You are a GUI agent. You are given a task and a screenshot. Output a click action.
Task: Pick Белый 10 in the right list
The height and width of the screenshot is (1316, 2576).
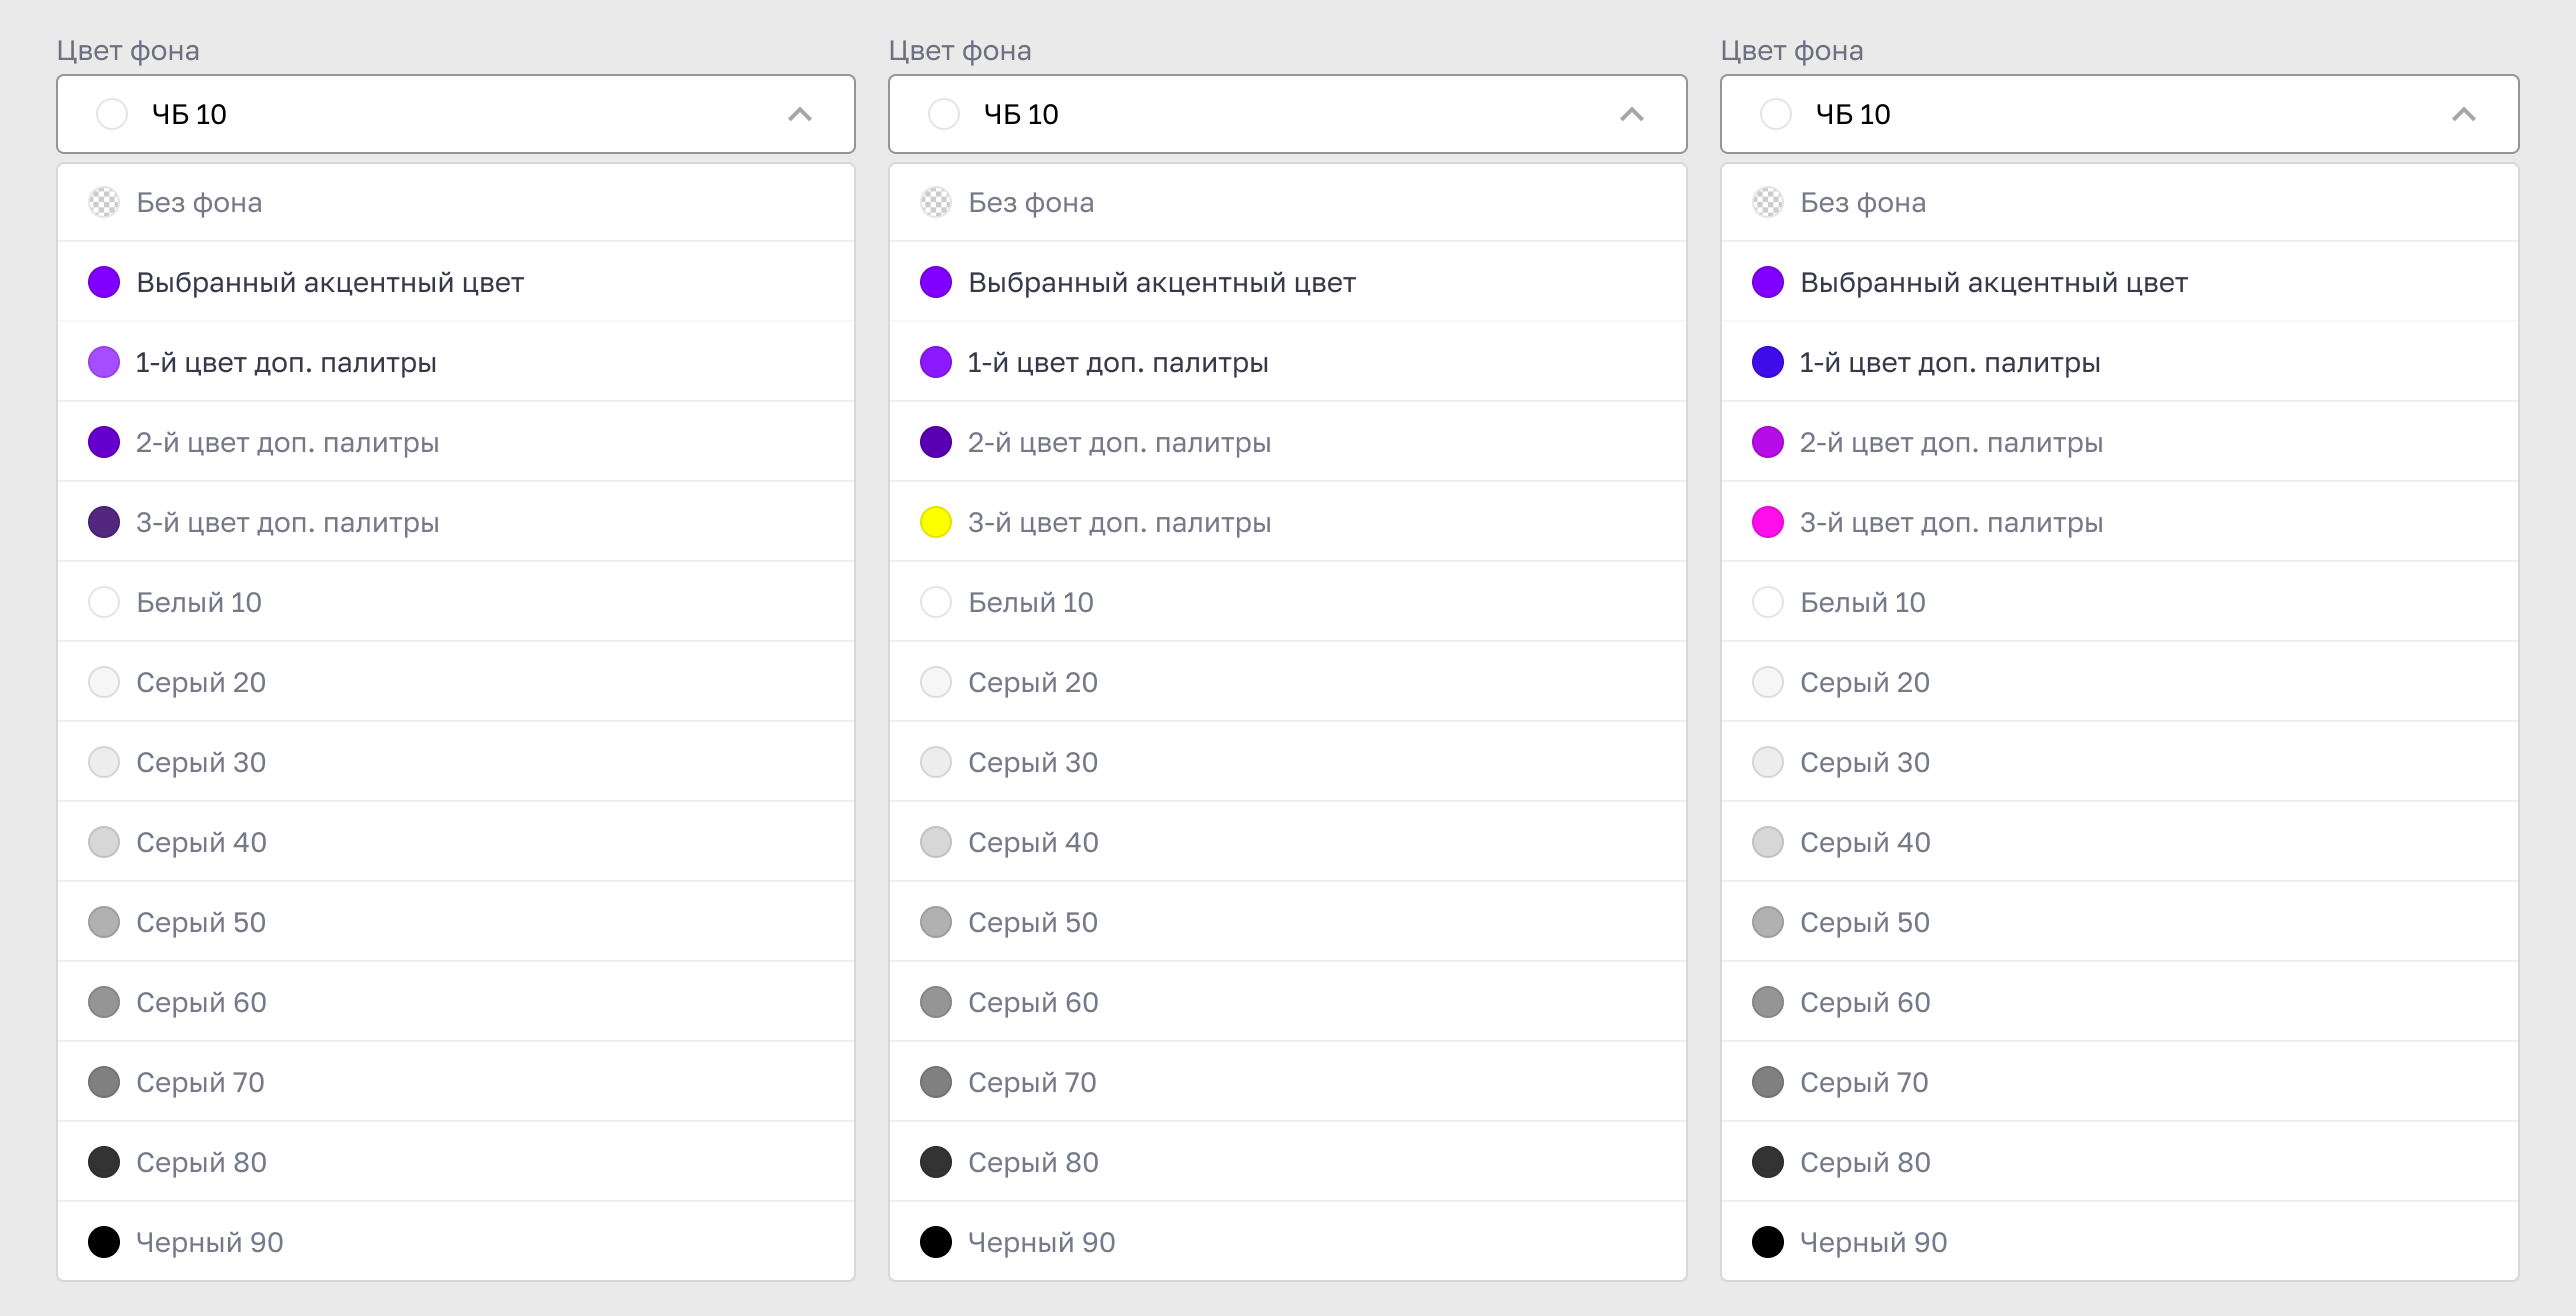(2120, 602)
